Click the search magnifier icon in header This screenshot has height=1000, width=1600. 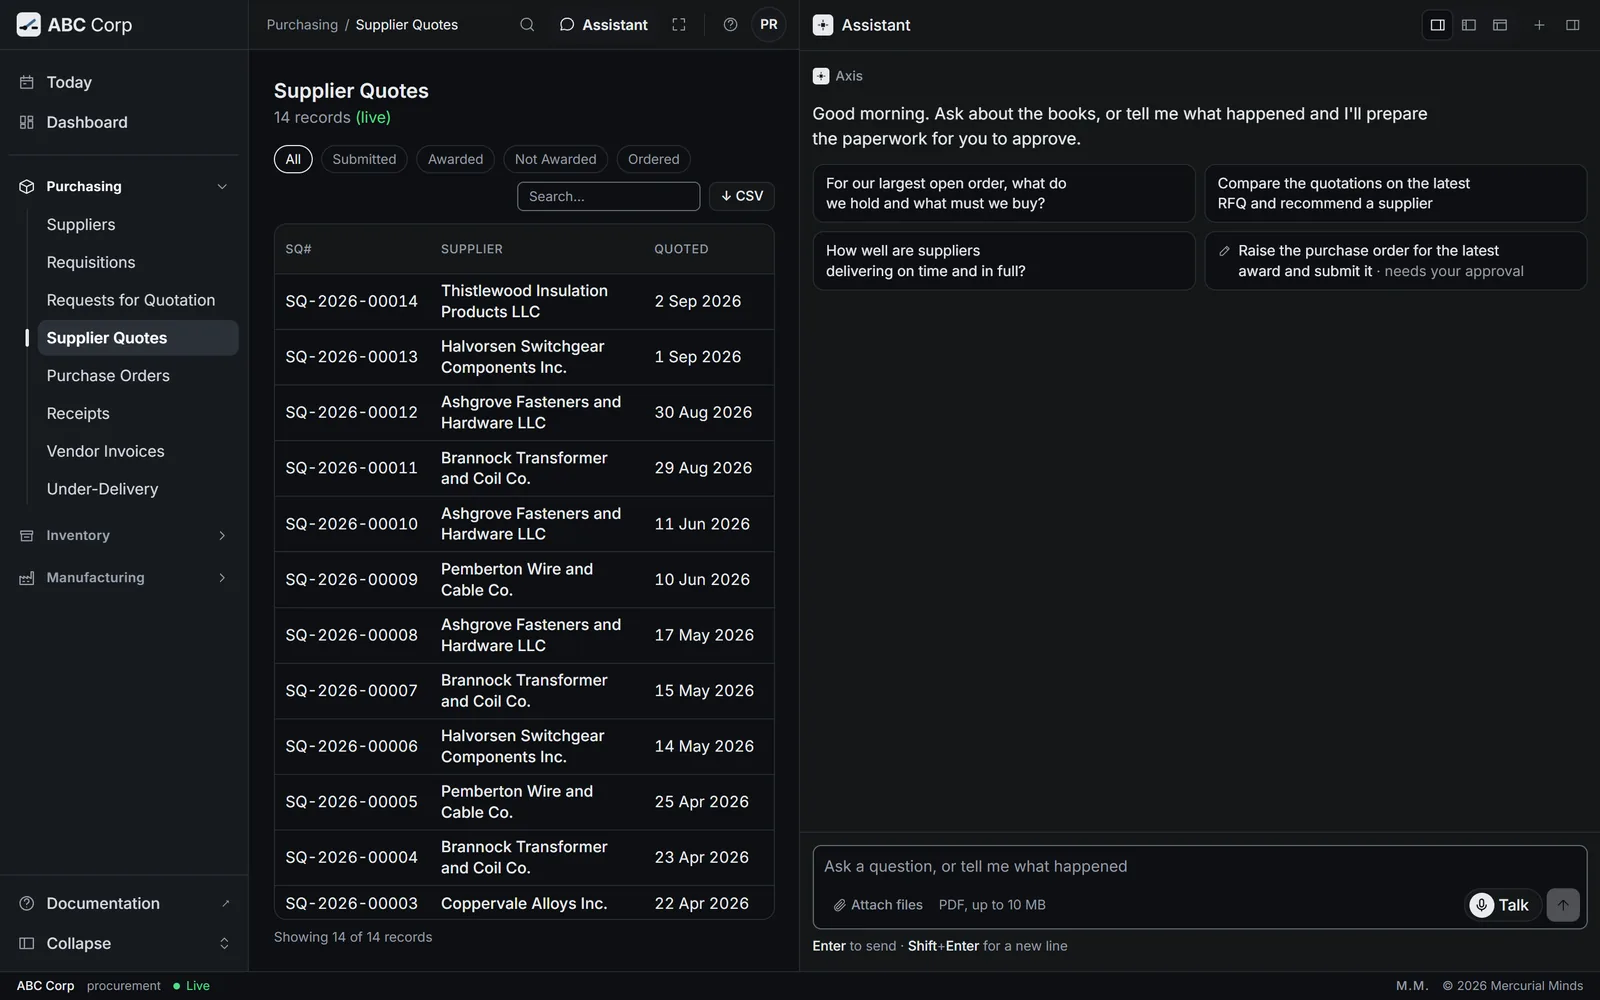coord(527,25)
